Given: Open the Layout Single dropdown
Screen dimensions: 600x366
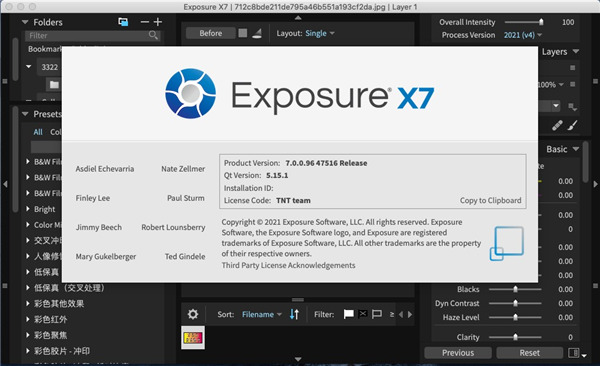Looking at the screenshot, I should click(x=320, y=33).
